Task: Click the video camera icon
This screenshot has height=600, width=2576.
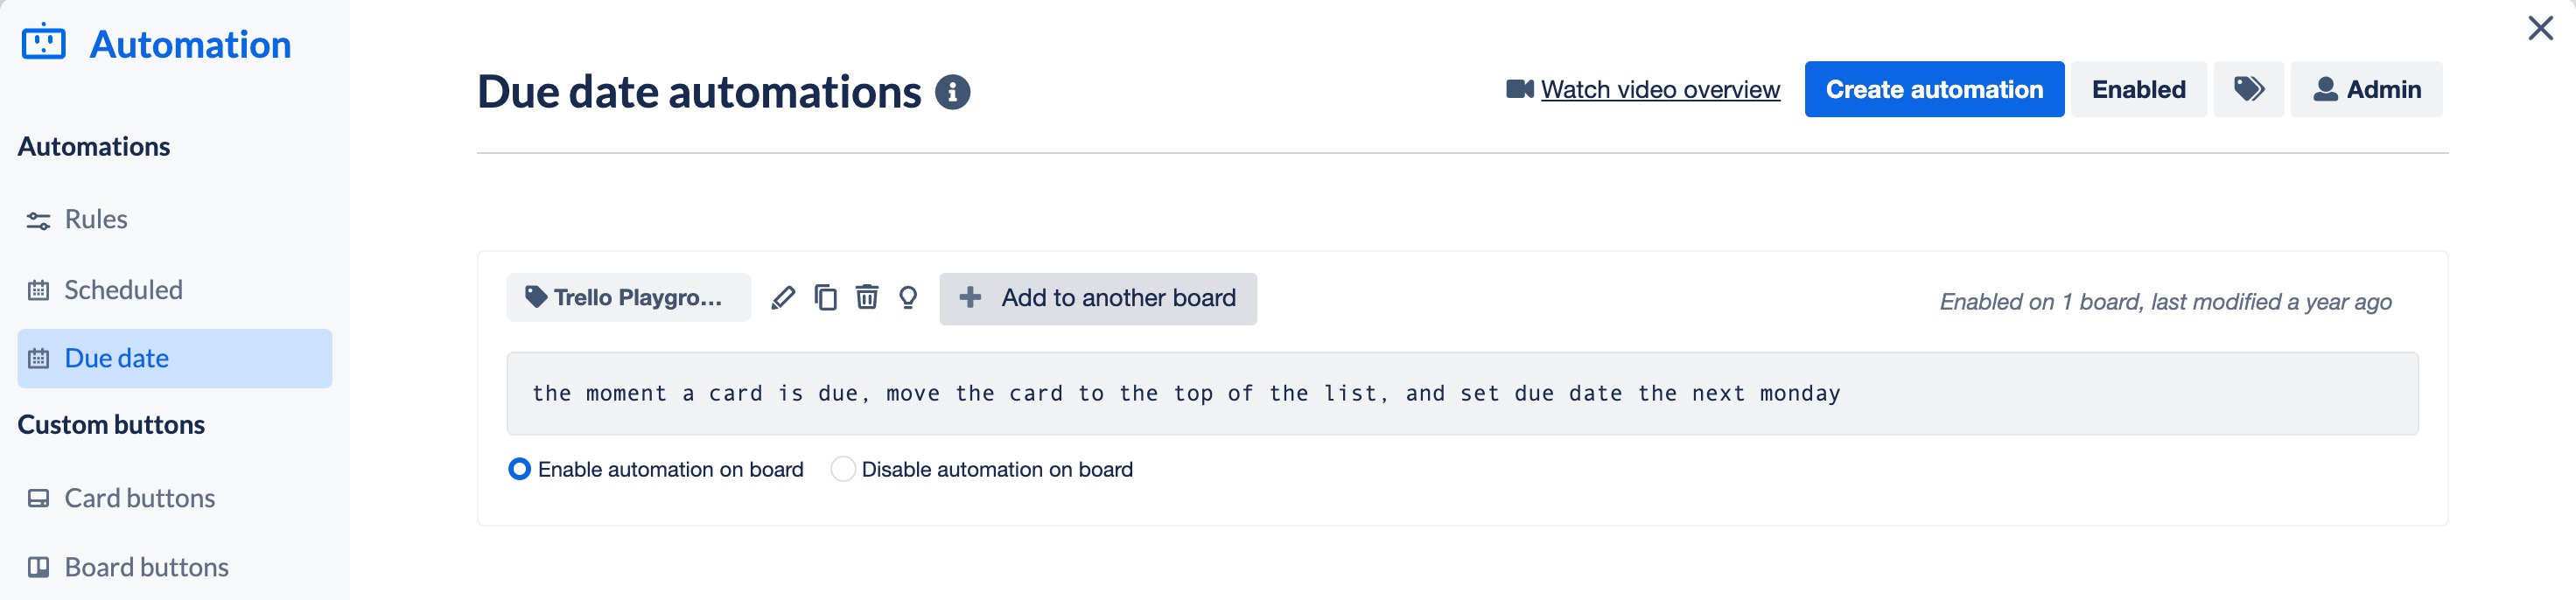Action: pyautogui.click(x=1519, y=88)
